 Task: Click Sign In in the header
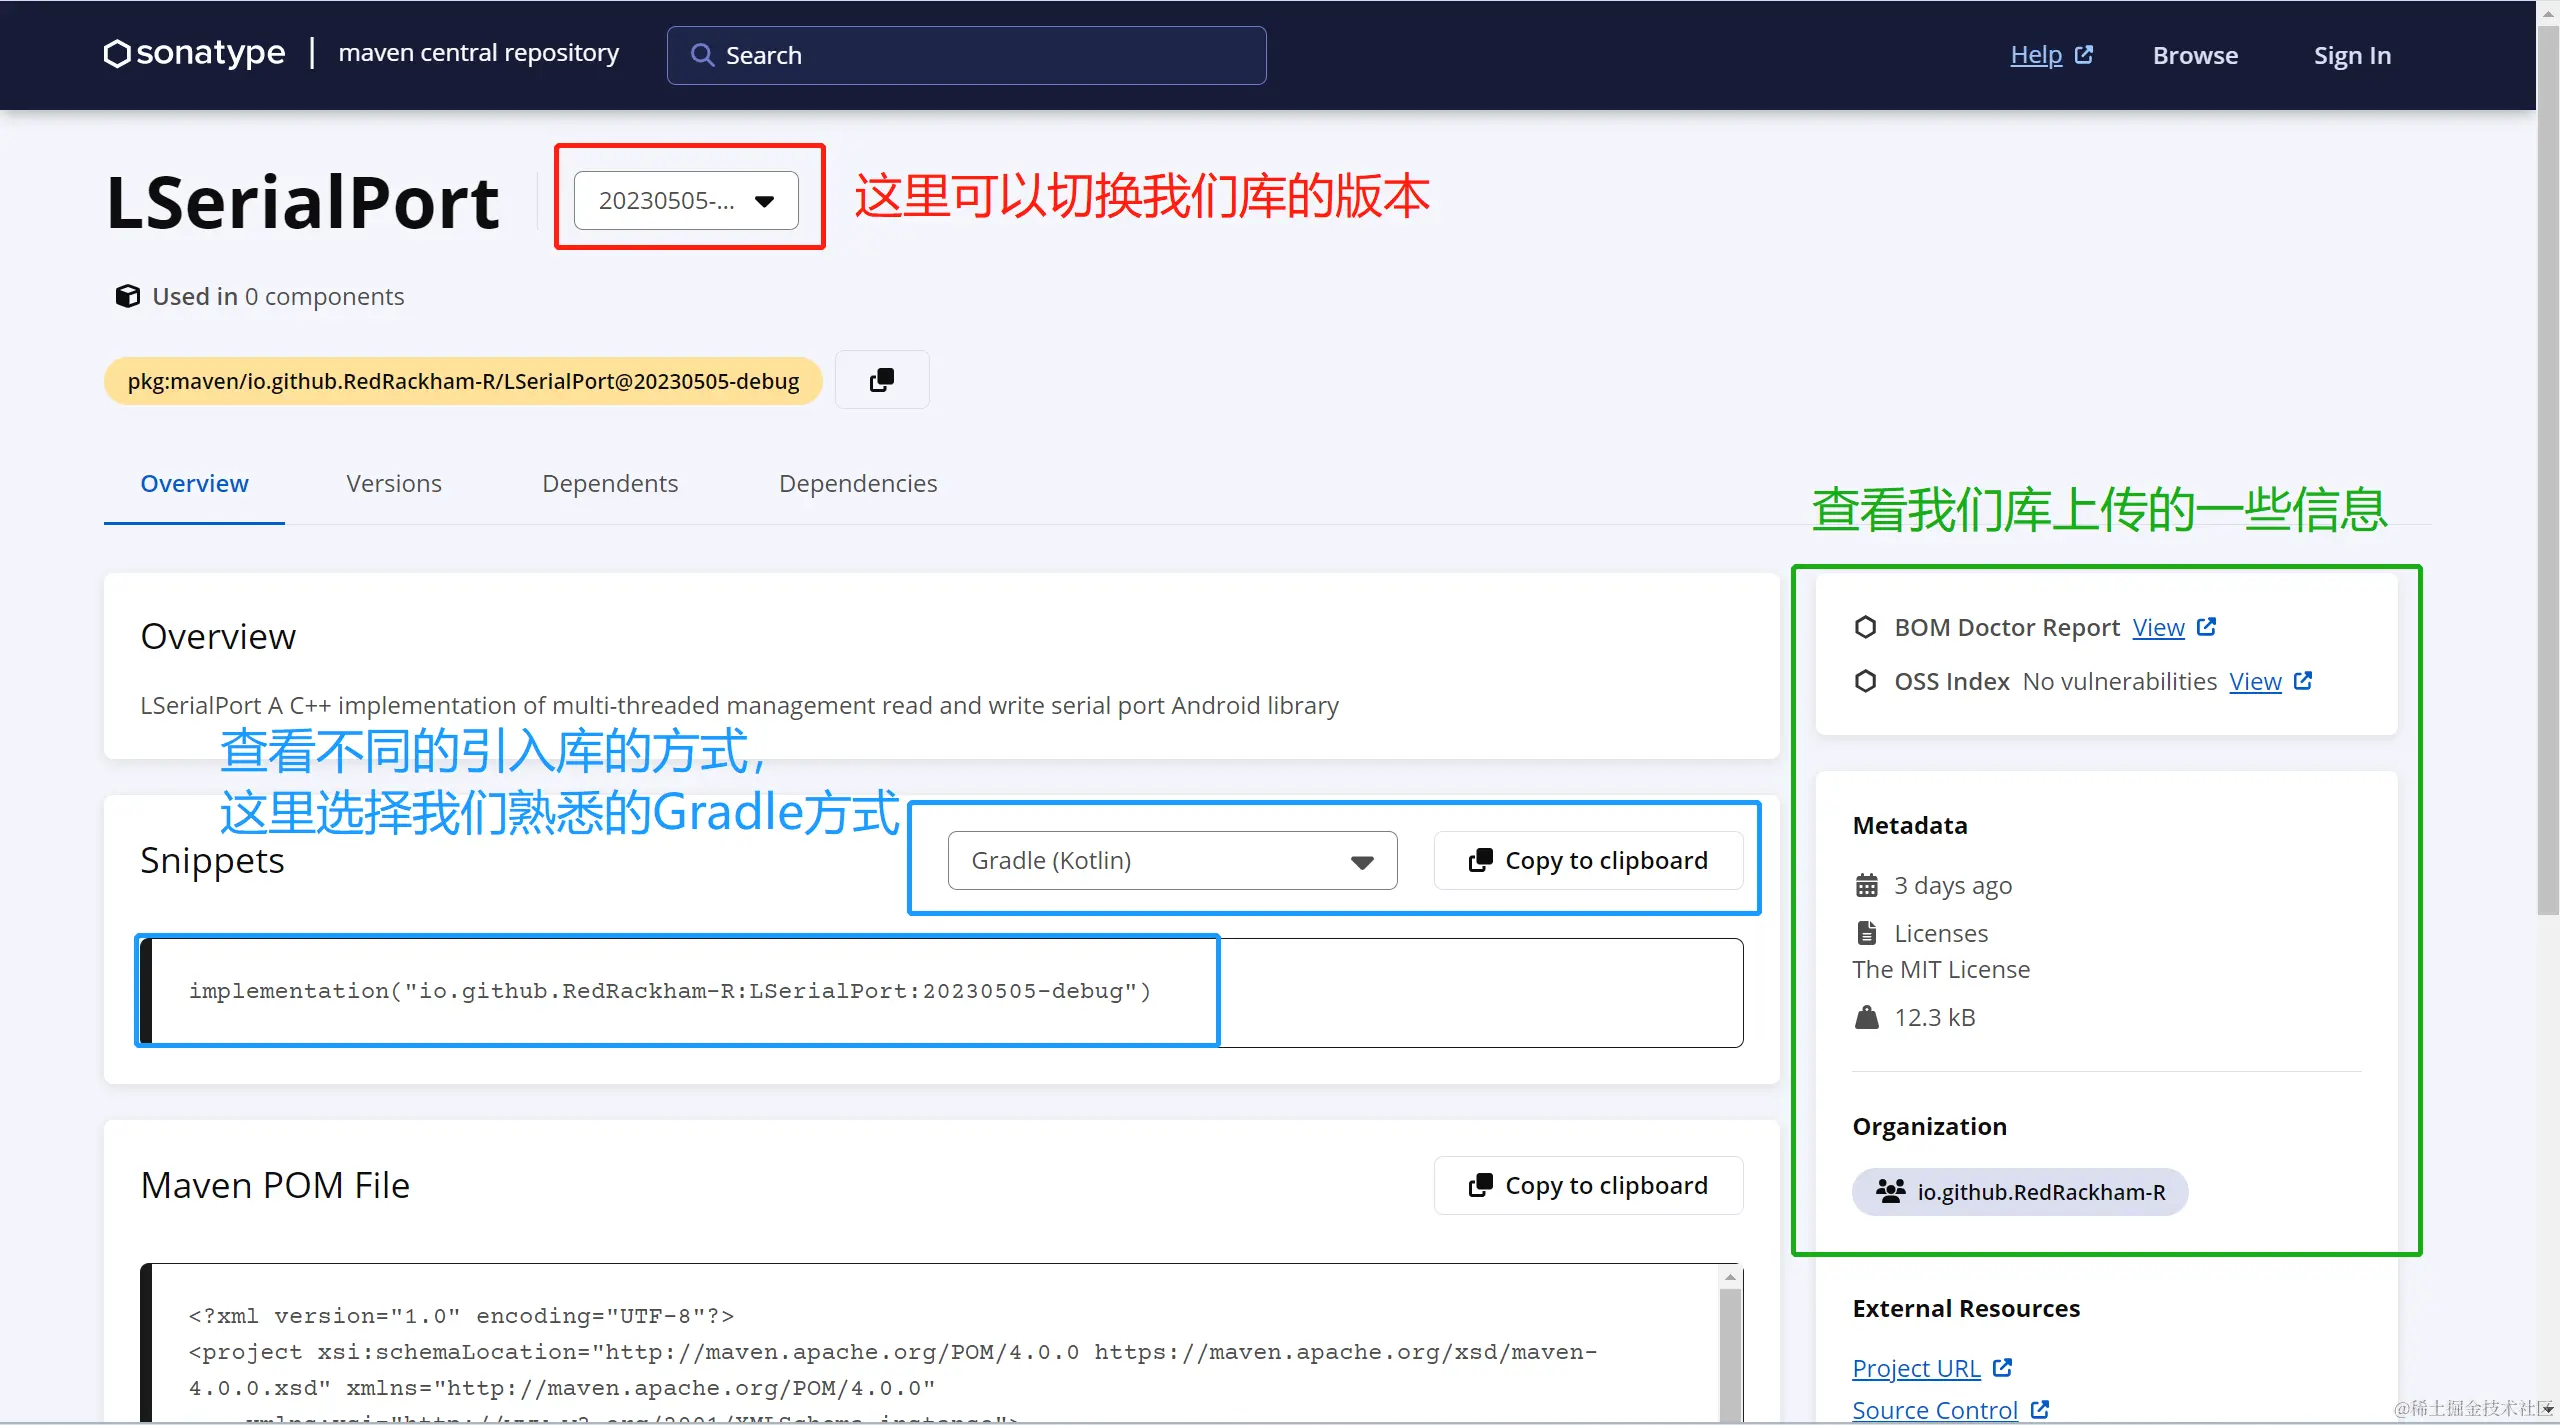tap(2352, 55)
